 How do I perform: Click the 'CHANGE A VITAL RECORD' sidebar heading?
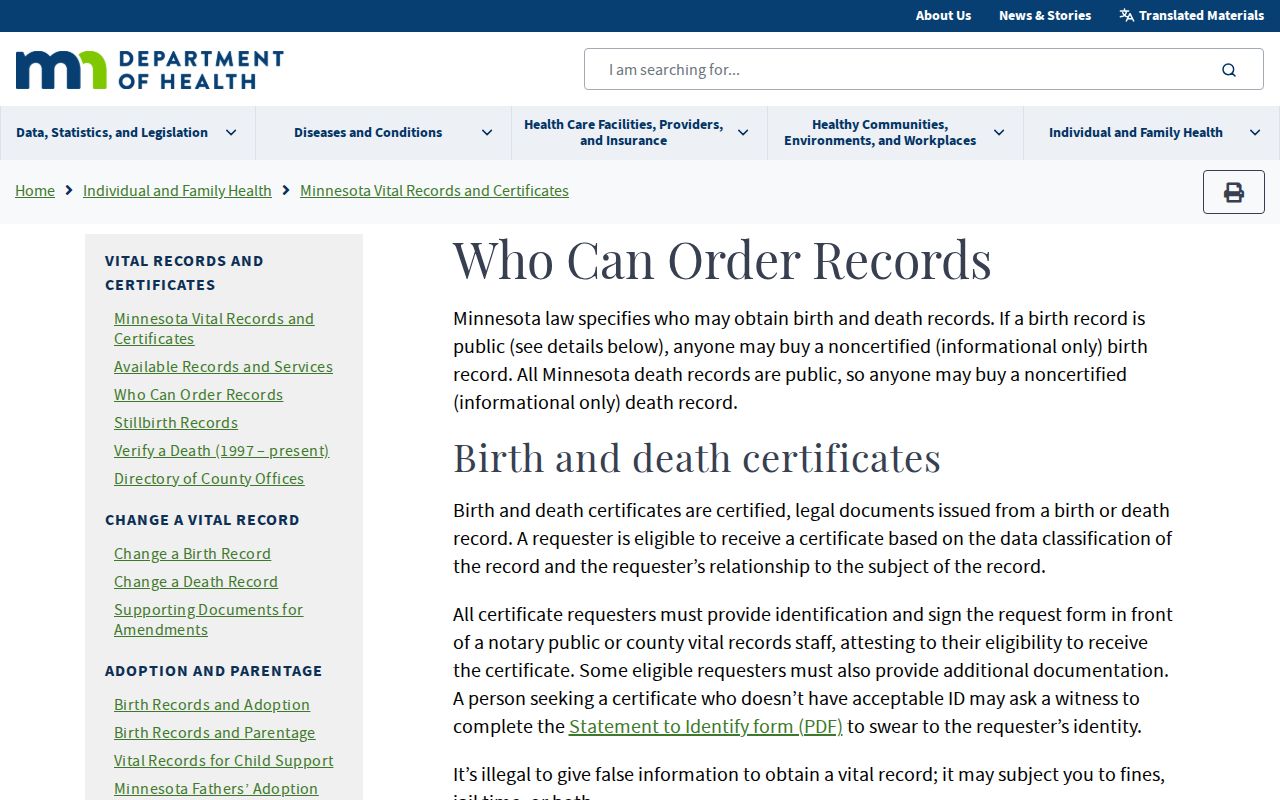click(x=202, y=520)
